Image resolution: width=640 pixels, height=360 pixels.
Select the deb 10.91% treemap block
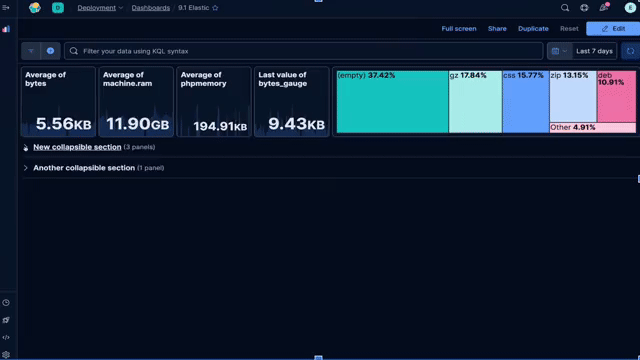point(617,96)
